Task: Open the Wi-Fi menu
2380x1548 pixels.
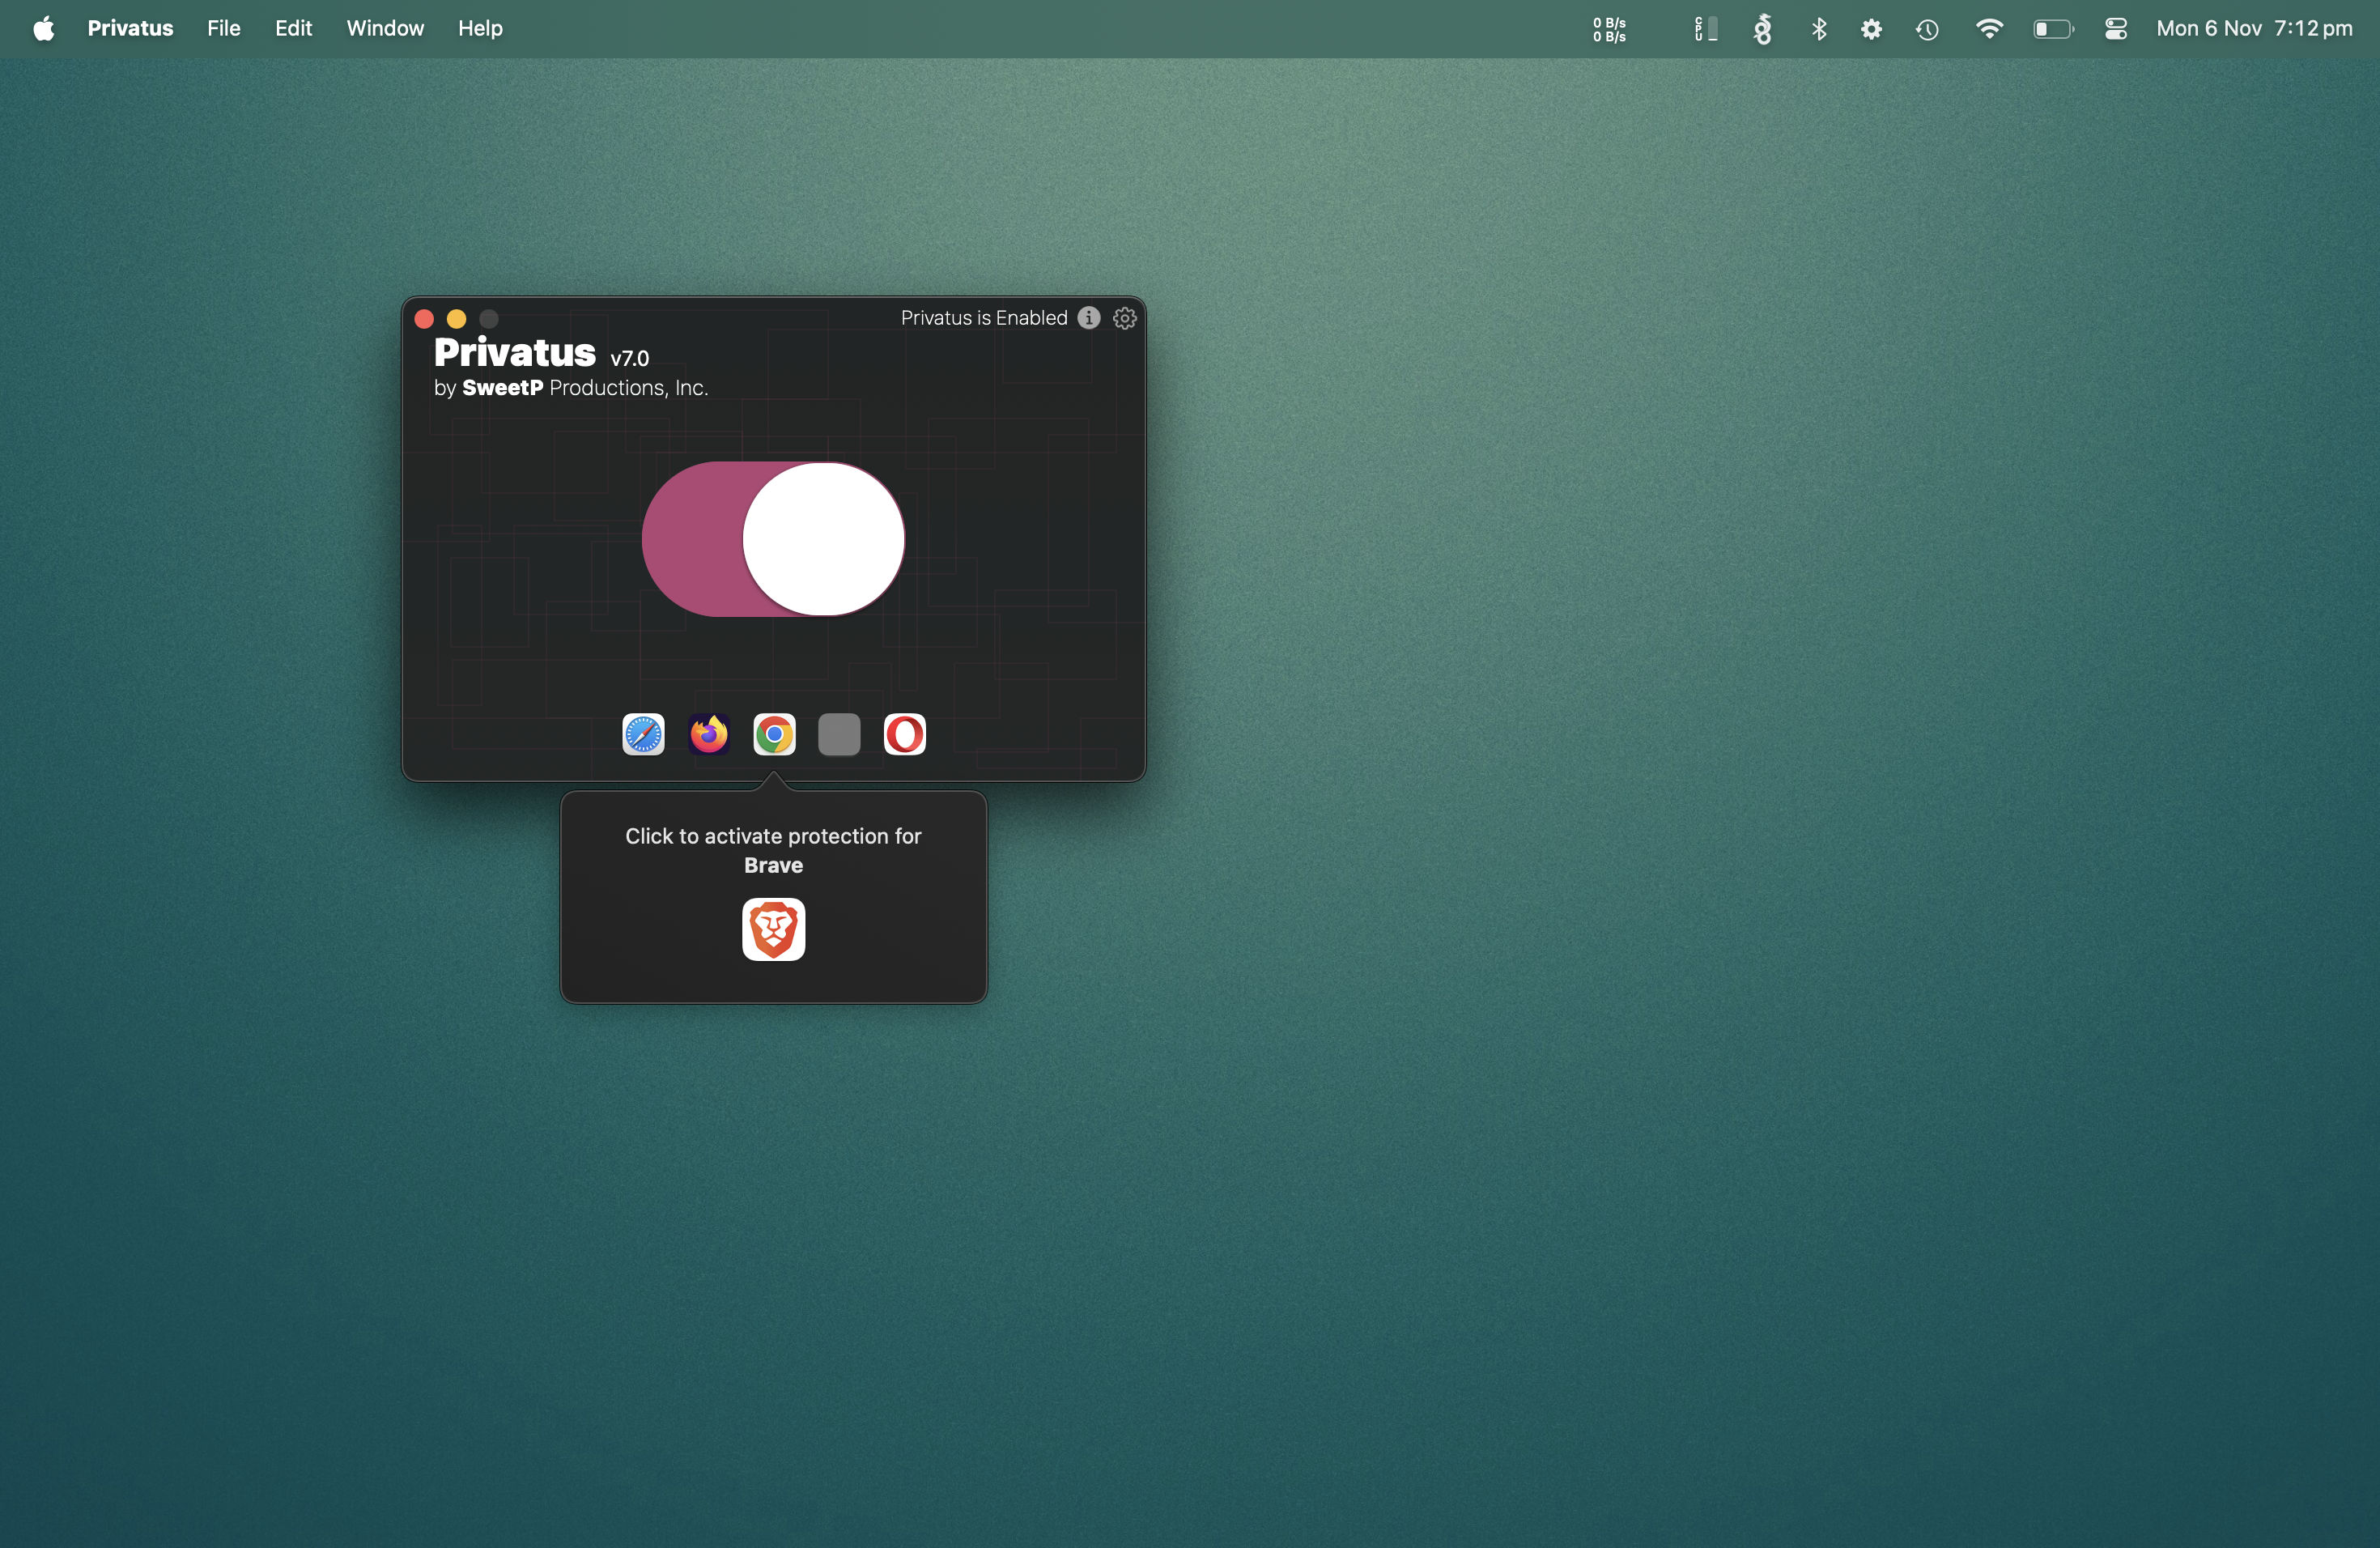Action: tap(1989, 29)
